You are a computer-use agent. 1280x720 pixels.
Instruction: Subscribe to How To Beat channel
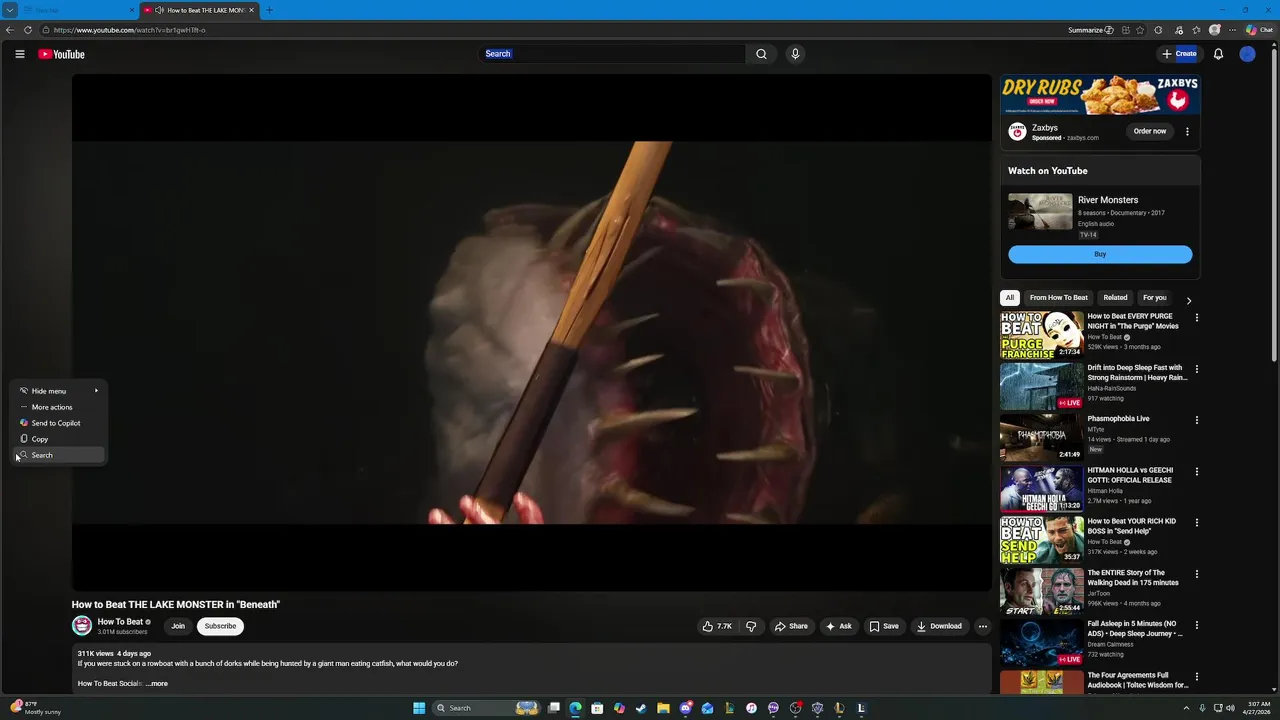click(220, 626)
